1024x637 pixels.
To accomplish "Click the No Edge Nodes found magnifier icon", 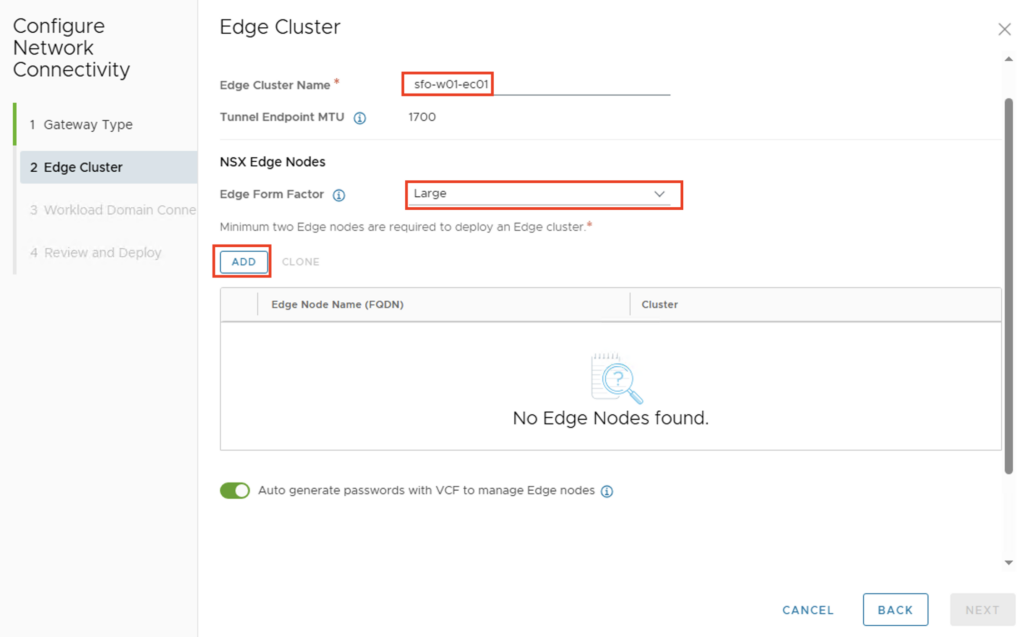I will point(616,378).
